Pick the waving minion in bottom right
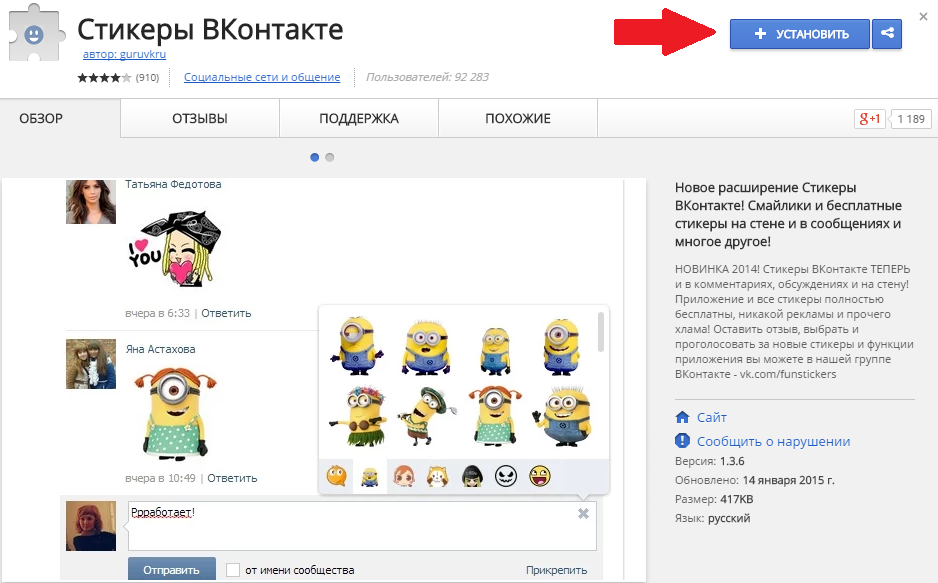 click(562, 416)
